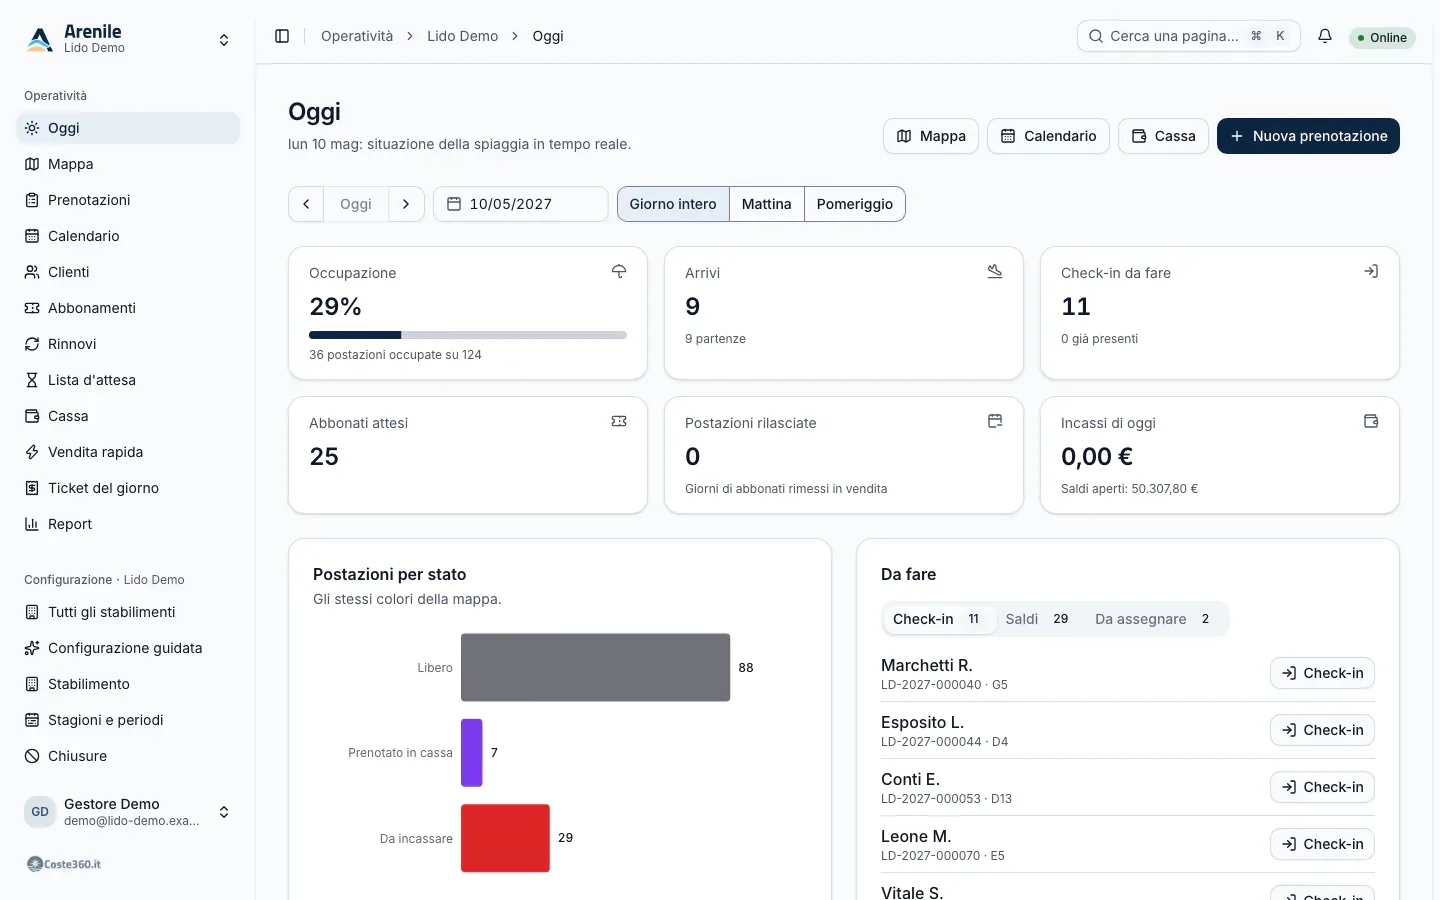The image size is (1440, 900).
Task: Check in Marchetti R.
Action: click(1322, 673)
